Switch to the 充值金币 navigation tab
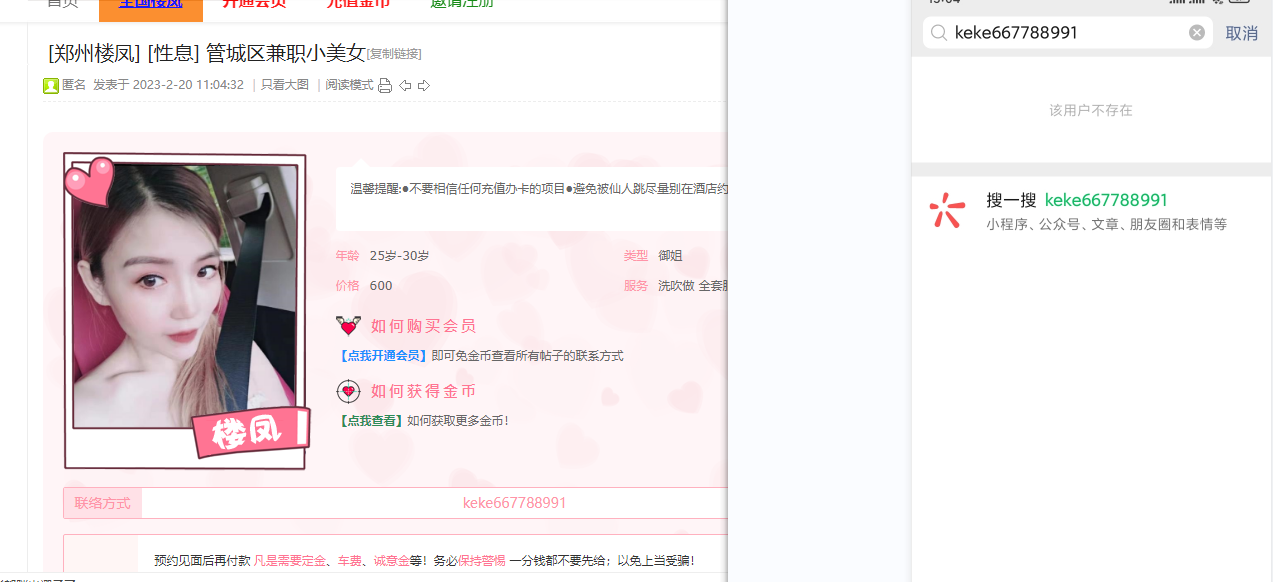 pos(358,4)
